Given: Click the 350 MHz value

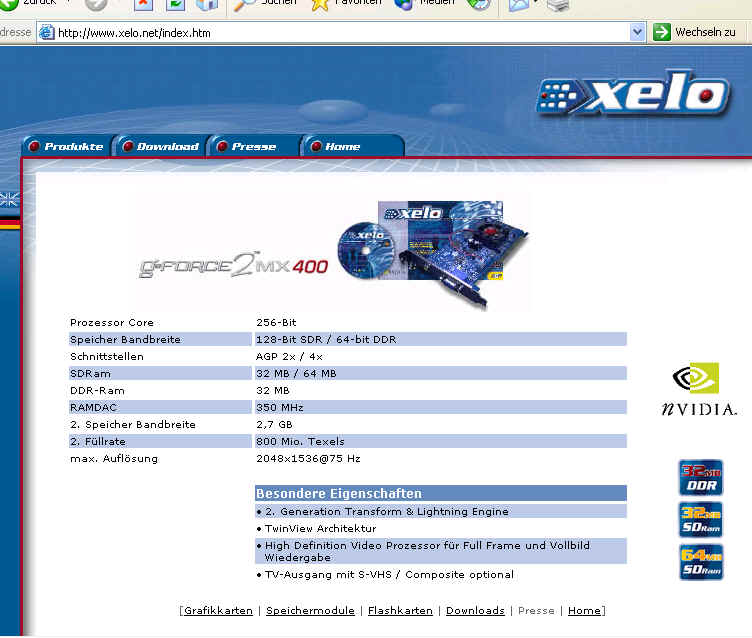Looking at the screenshot, I should pyautogui.click(x=280, y=407).
